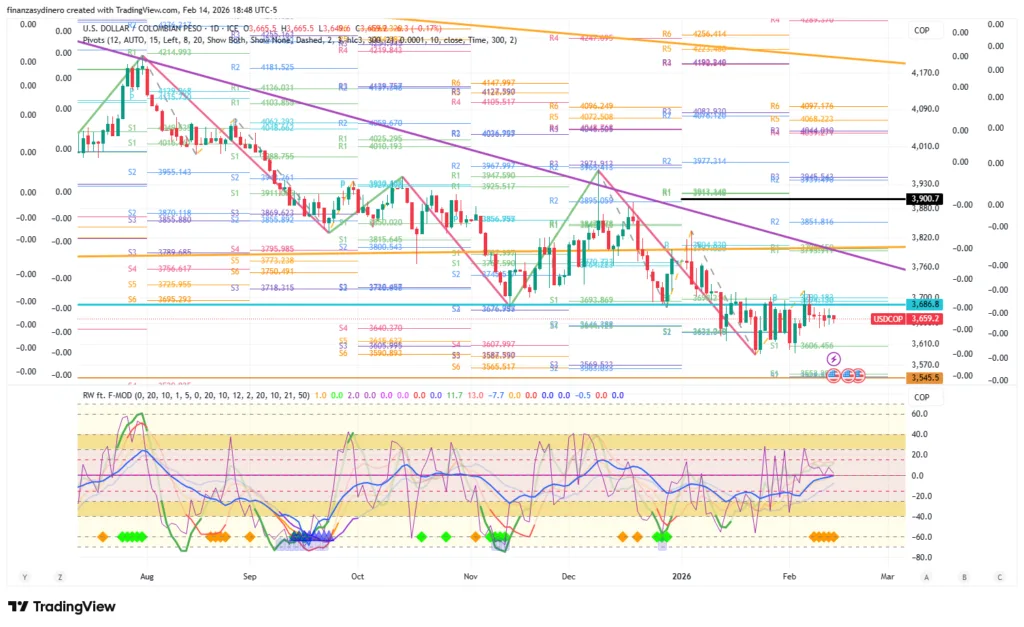1024x627 pixels.
Task: Open the COP currency selector on price chart
Action: pyautogui.click(x=922, y=31)
